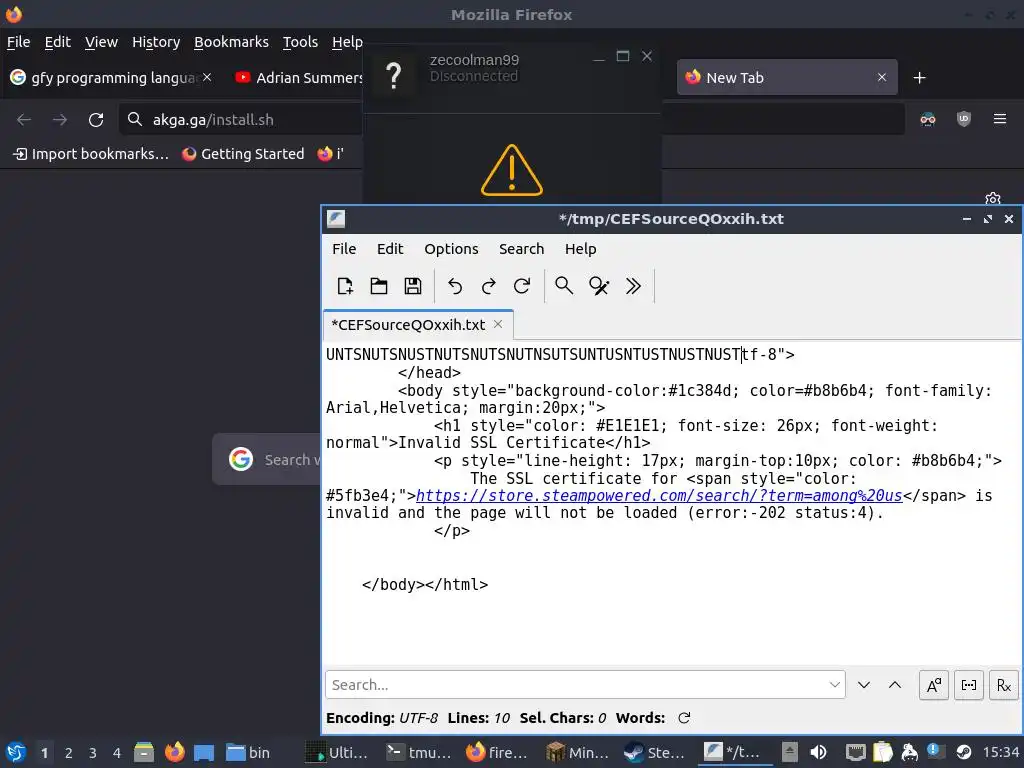The image size is (1024, 768).
Task: Open the Steam tray icon beside the clock
Action: pos(963,752)
